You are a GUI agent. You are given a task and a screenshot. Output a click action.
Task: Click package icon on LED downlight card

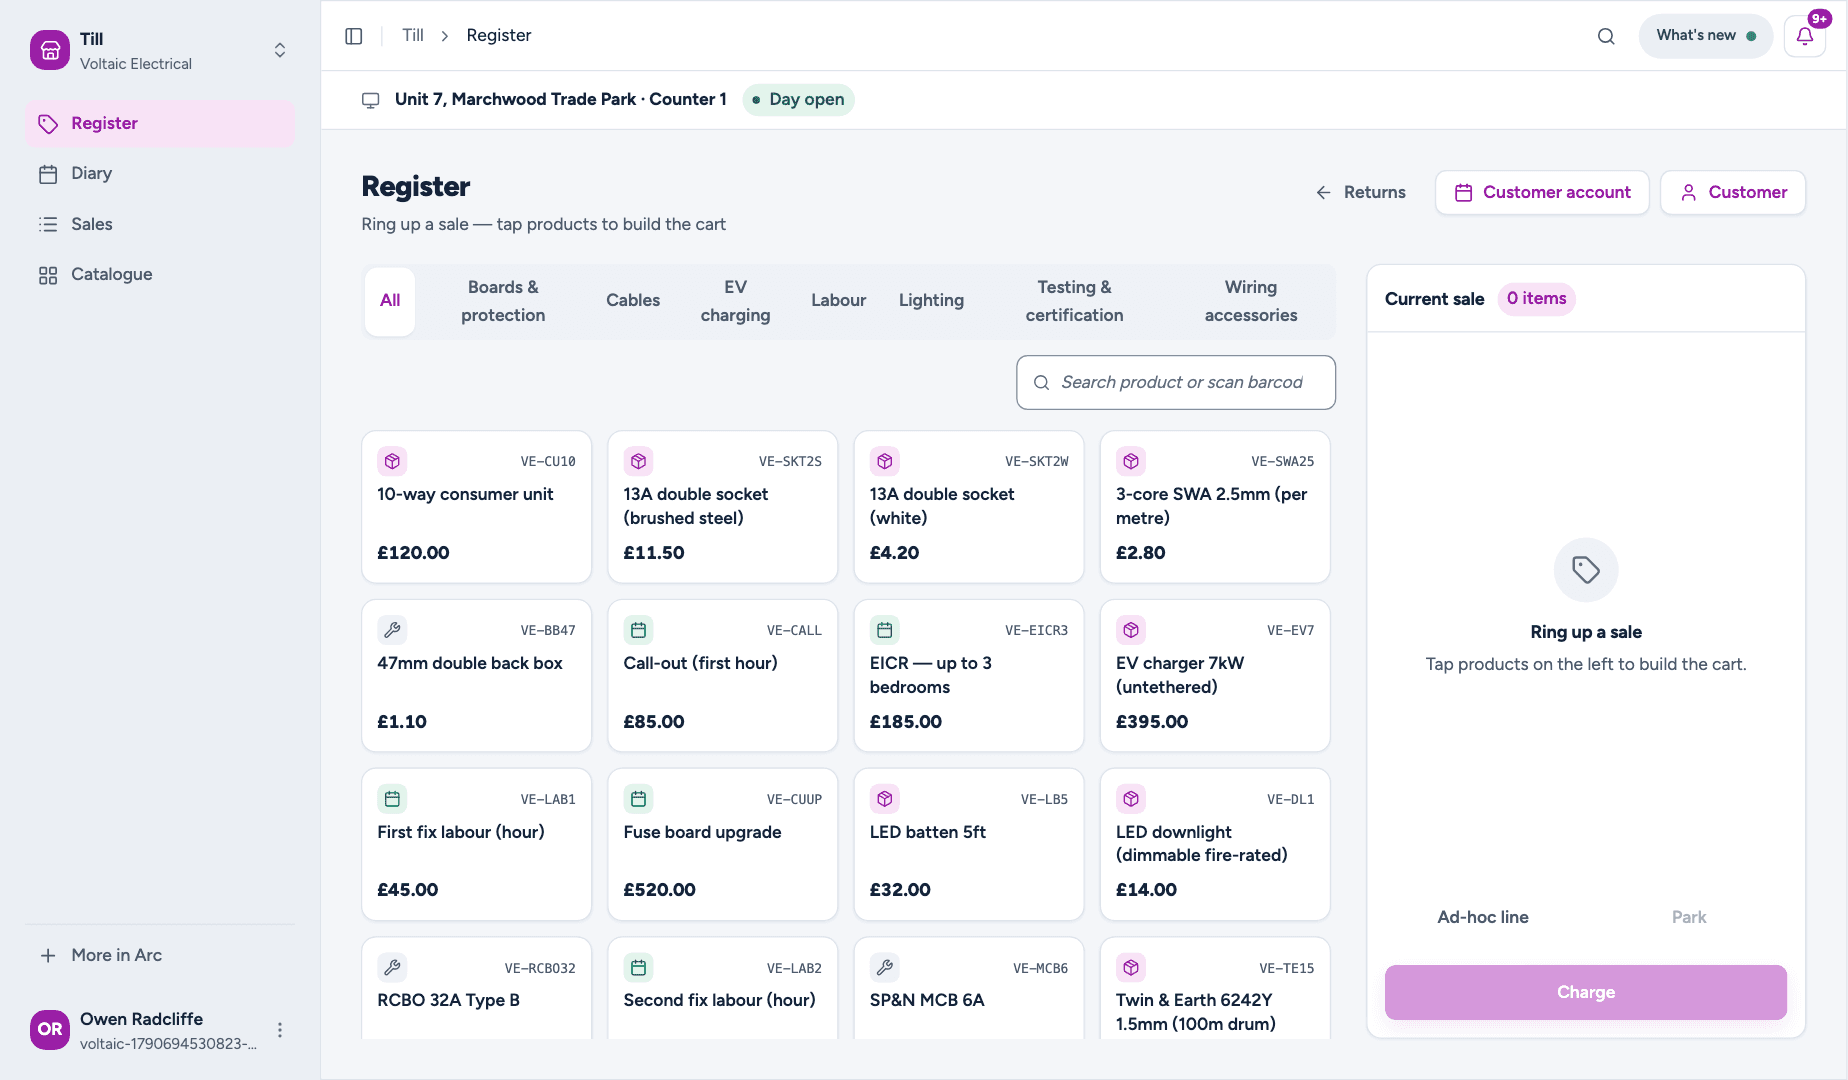[x=1131, y=799]
